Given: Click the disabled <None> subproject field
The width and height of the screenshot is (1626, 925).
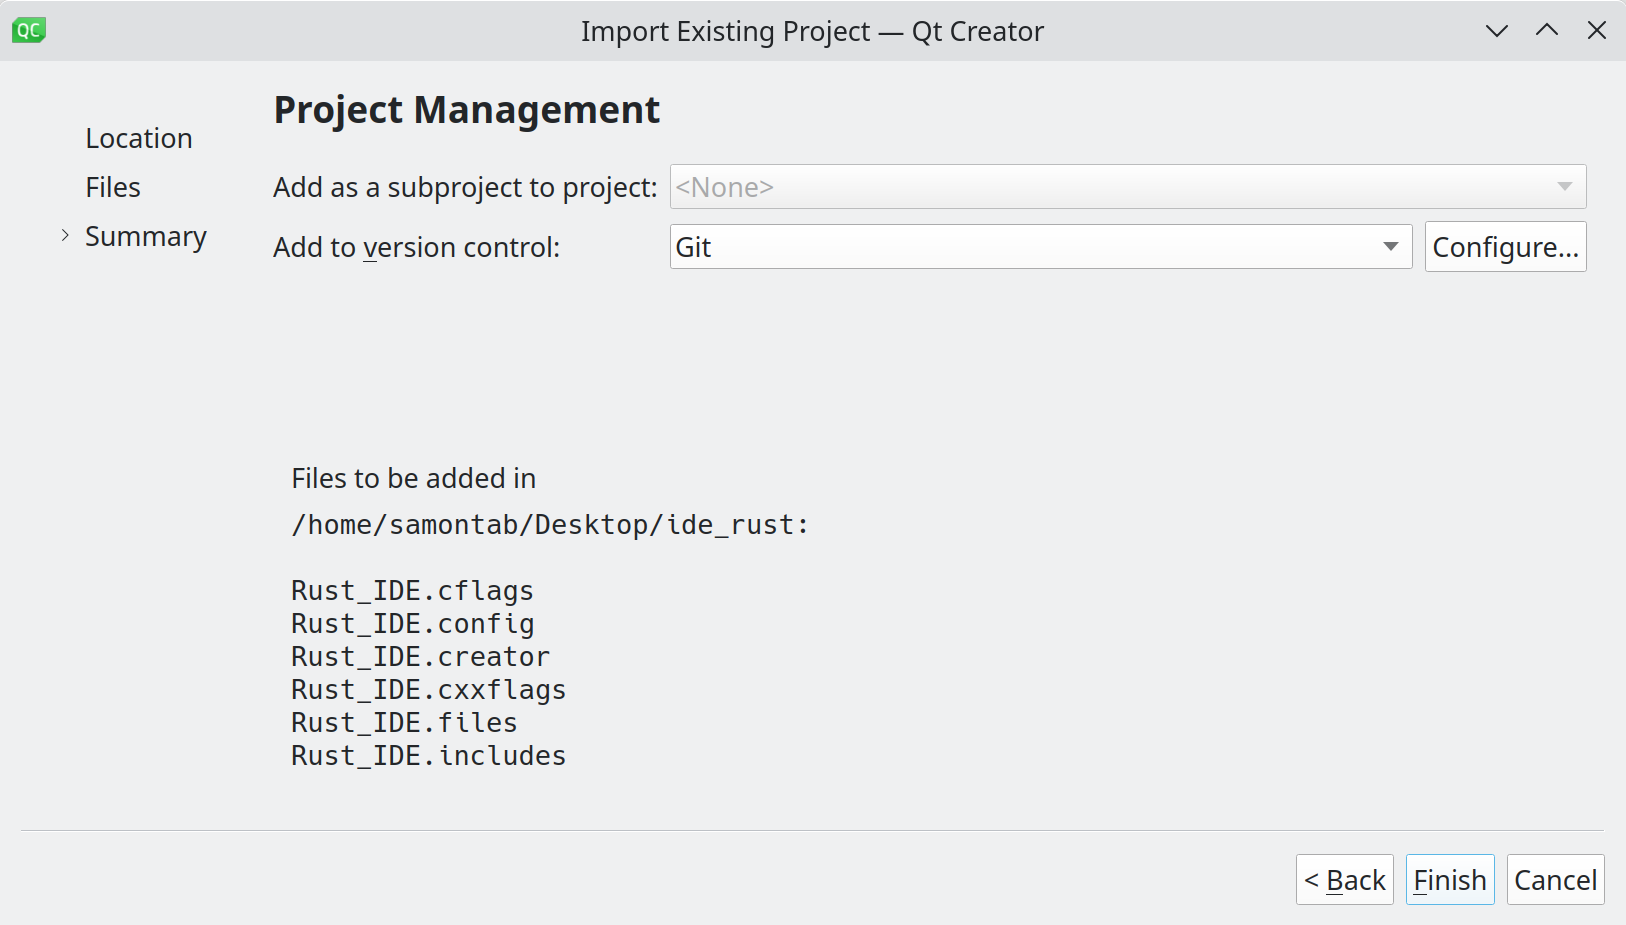Looking at the screenshot, I should [1000, 187].
